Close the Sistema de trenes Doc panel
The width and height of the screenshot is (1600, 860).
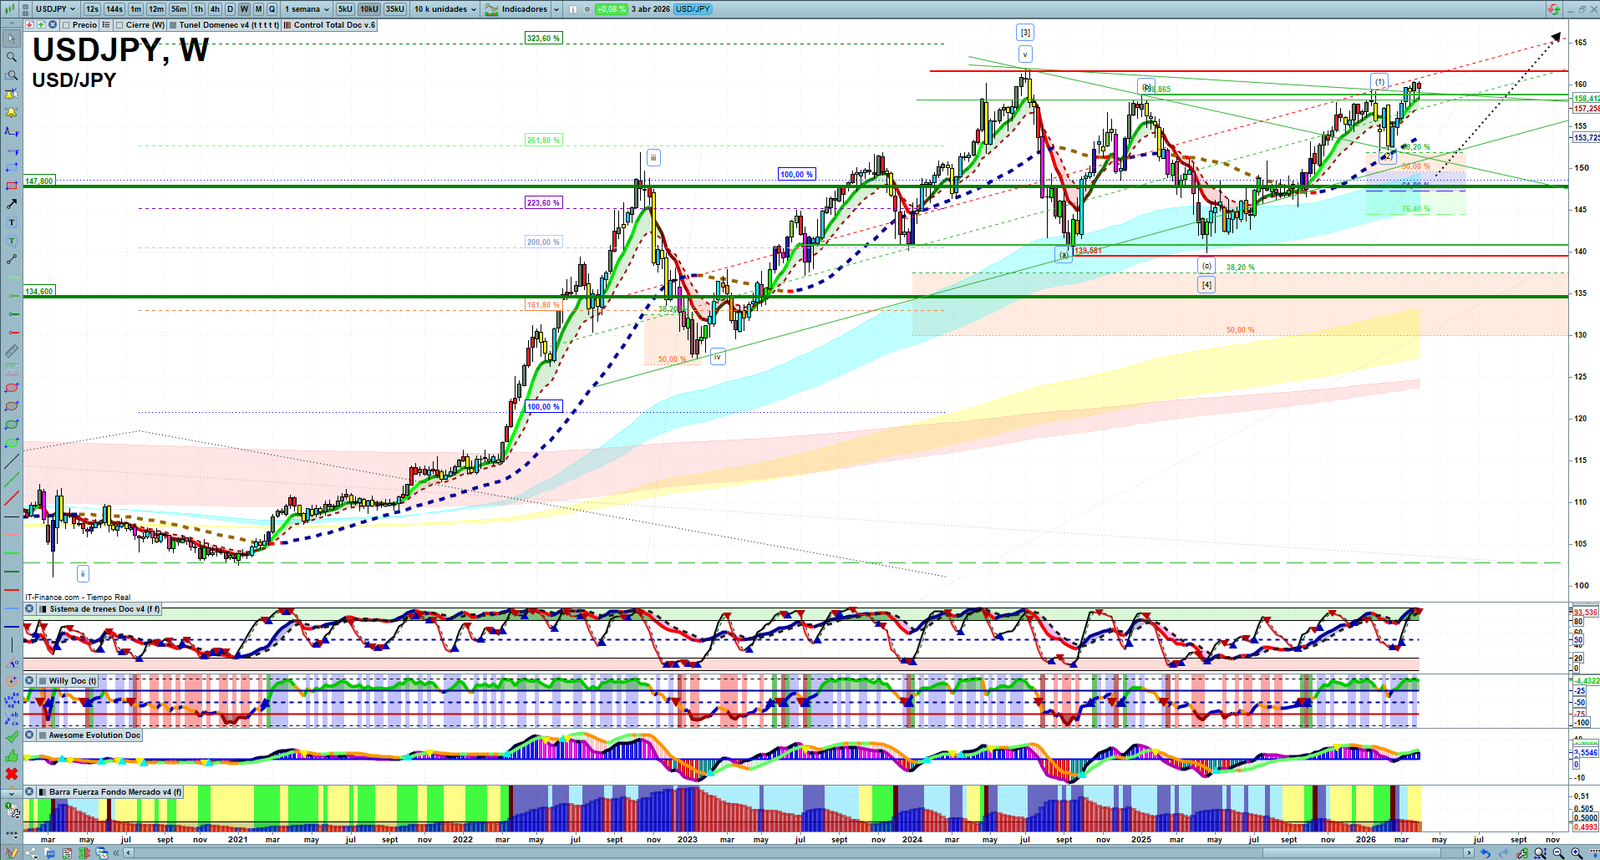pyautogui.click(x=30, y=609)
